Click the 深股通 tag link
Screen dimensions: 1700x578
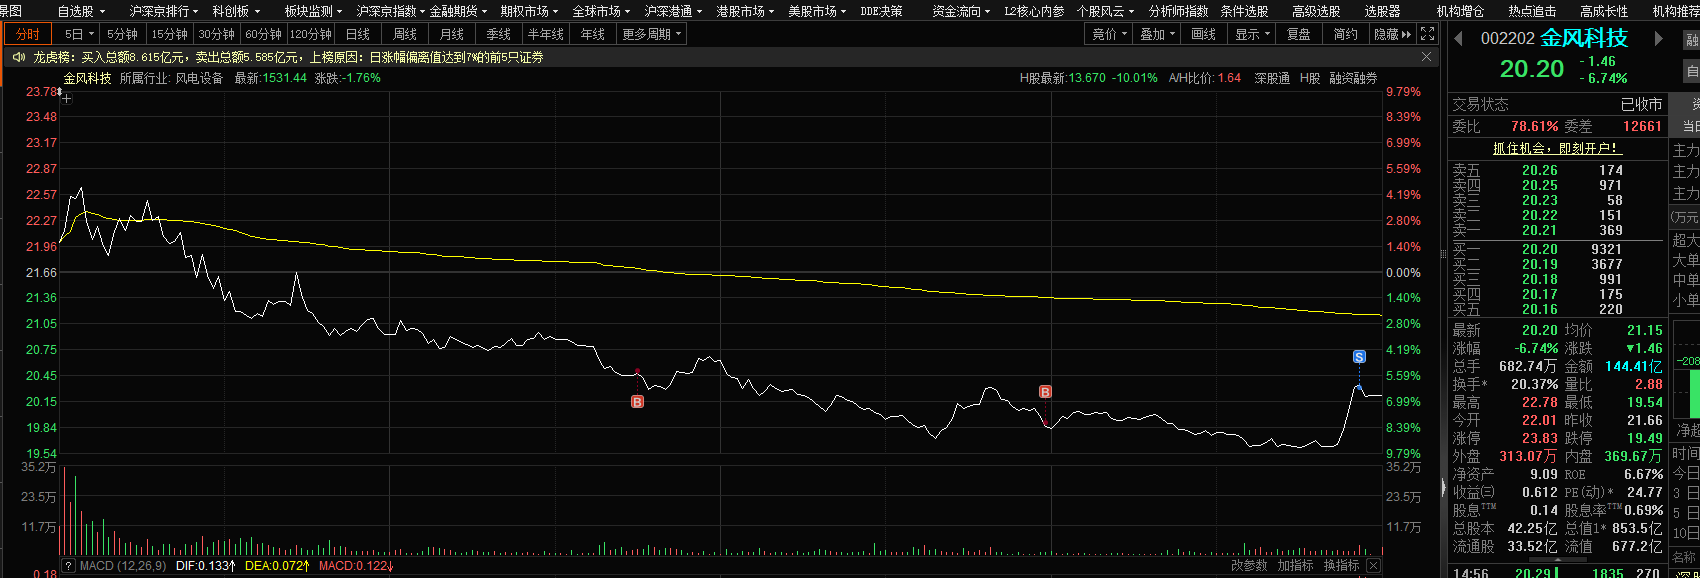coord(1272,78)
